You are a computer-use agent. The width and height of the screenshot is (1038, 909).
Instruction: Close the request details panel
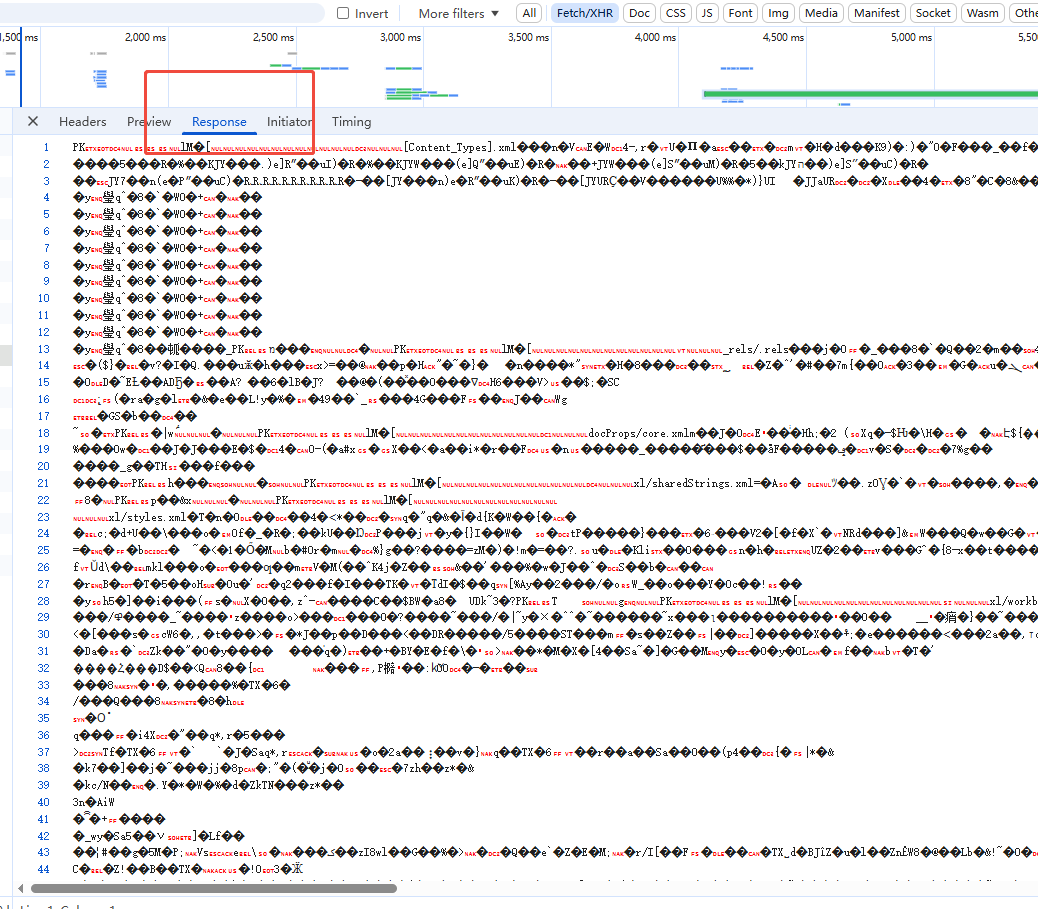pyautogui.click(x=33, y=121)
